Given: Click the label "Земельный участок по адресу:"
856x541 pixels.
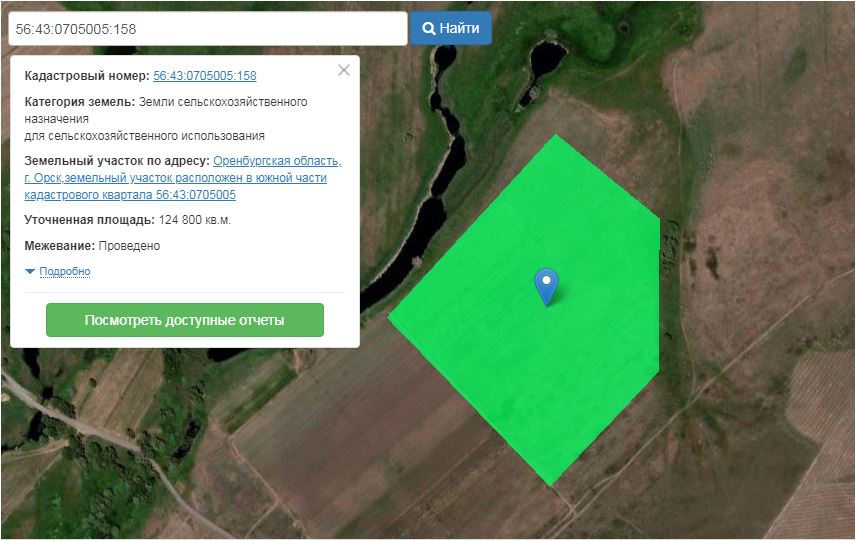Looking at the screenshot, I should (x=117, y=161).
